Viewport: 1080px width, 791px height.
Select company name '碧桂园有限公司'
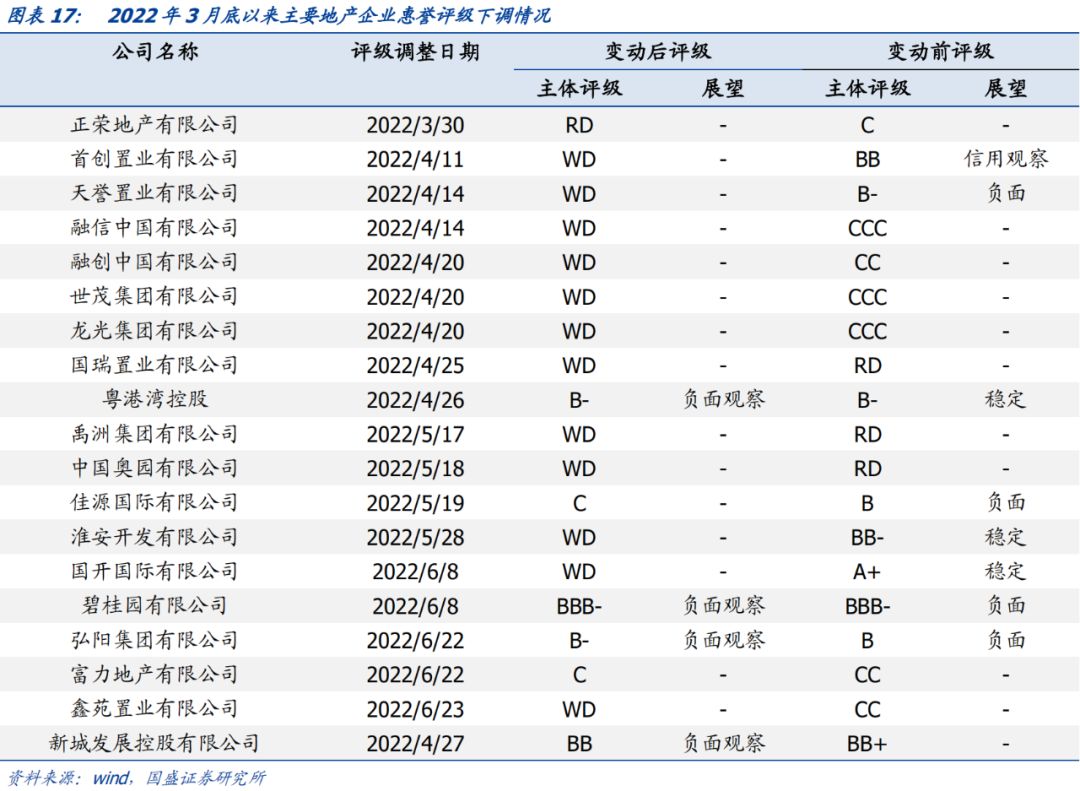click(x=154, y=606)
